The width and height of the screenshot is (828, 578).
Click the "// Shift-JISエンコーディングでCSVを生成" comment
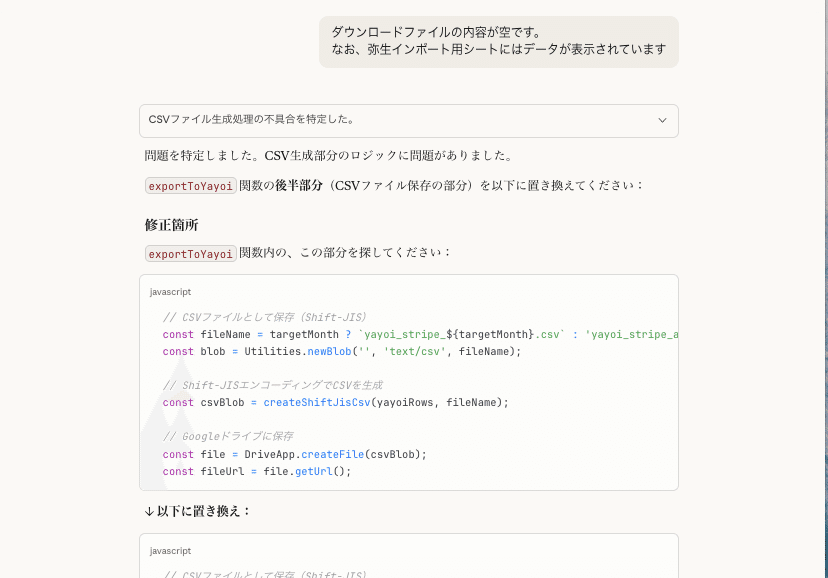272,385
